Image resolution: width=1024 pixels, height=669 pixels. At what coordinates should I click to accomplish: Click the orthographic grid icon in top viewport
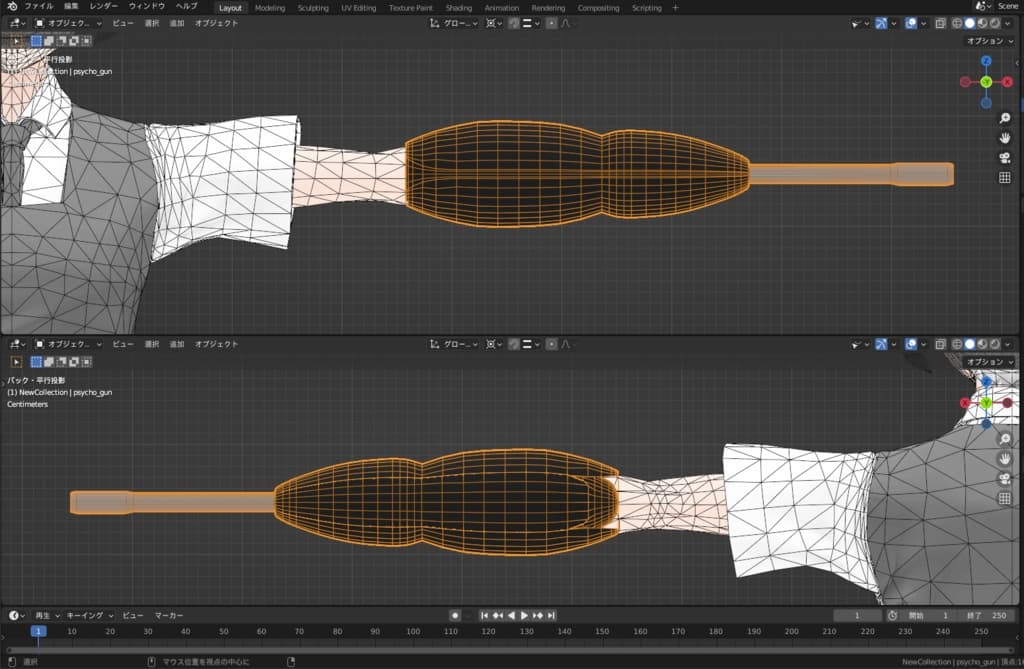pyautogui.click(x=1004, y=178)
